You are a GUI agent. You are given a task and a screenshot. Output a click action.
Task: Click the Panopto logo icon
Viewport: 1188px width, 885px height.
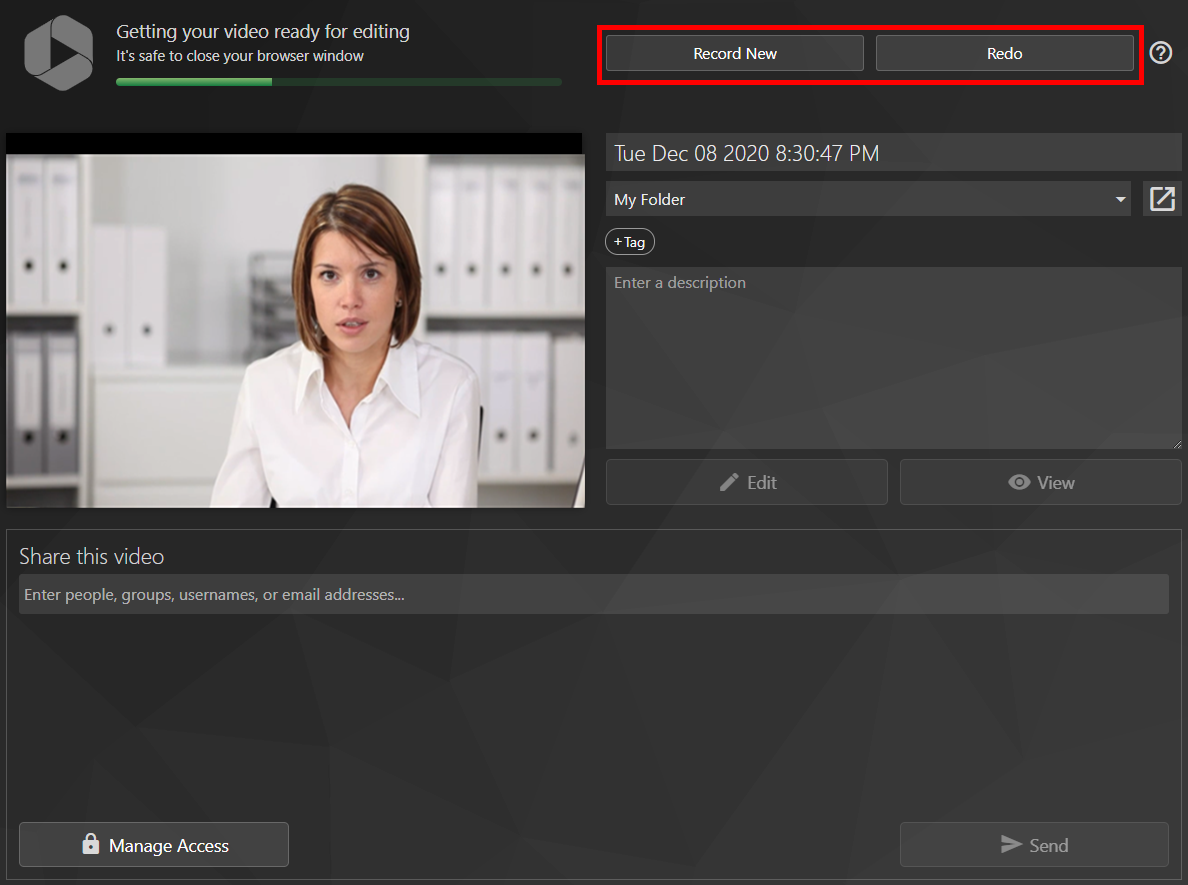click(58, 53)
